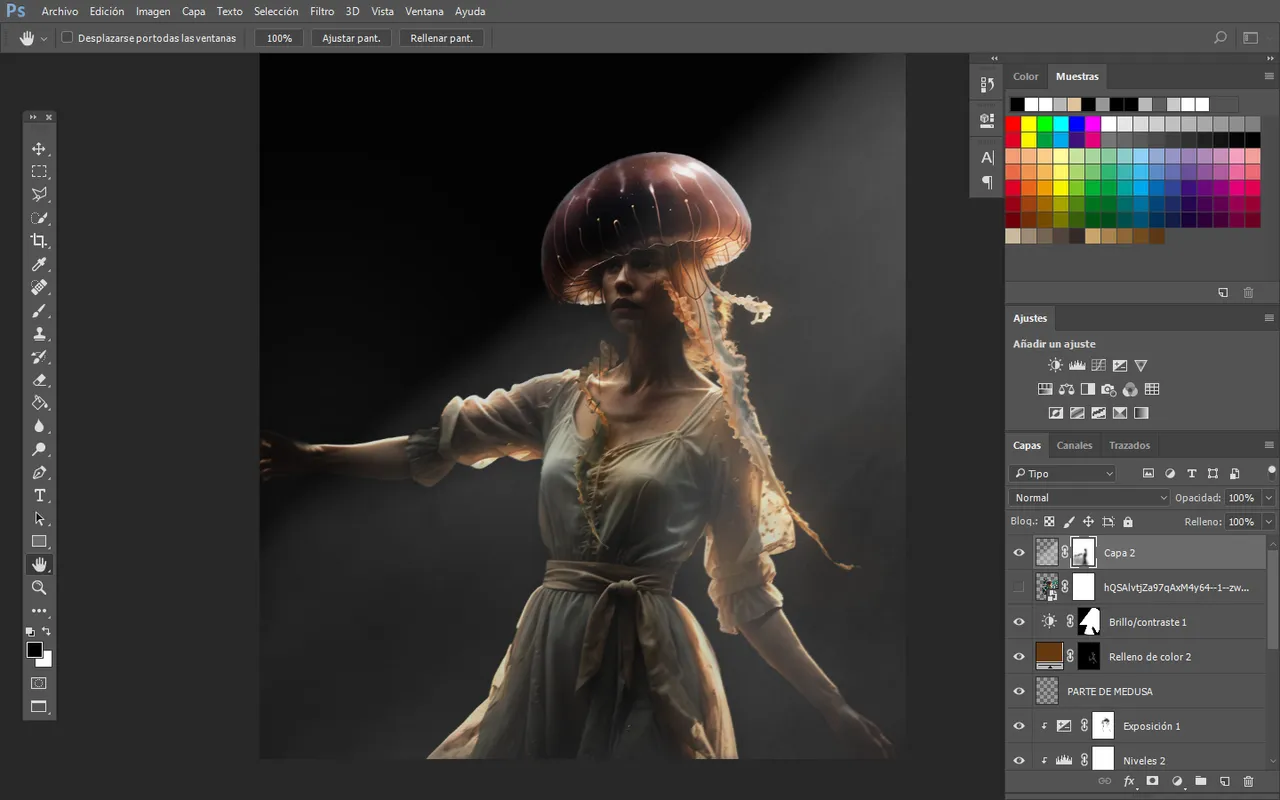
Task: Select the Eraser tool
Action: [39, 380]
